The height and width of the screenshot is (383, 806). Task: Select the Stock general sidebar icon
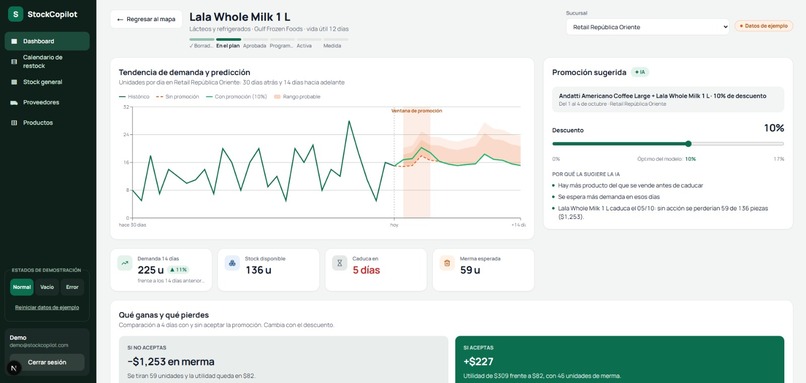point(14,82)
